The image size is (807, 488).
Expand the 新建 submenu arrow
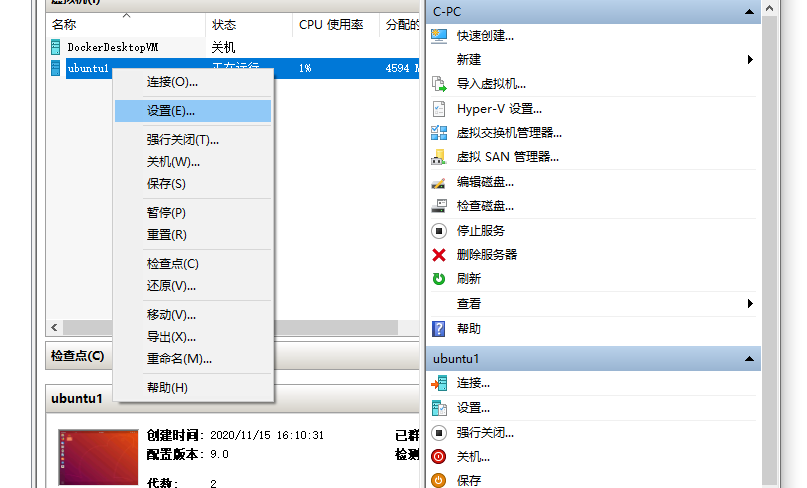point(750,60)
